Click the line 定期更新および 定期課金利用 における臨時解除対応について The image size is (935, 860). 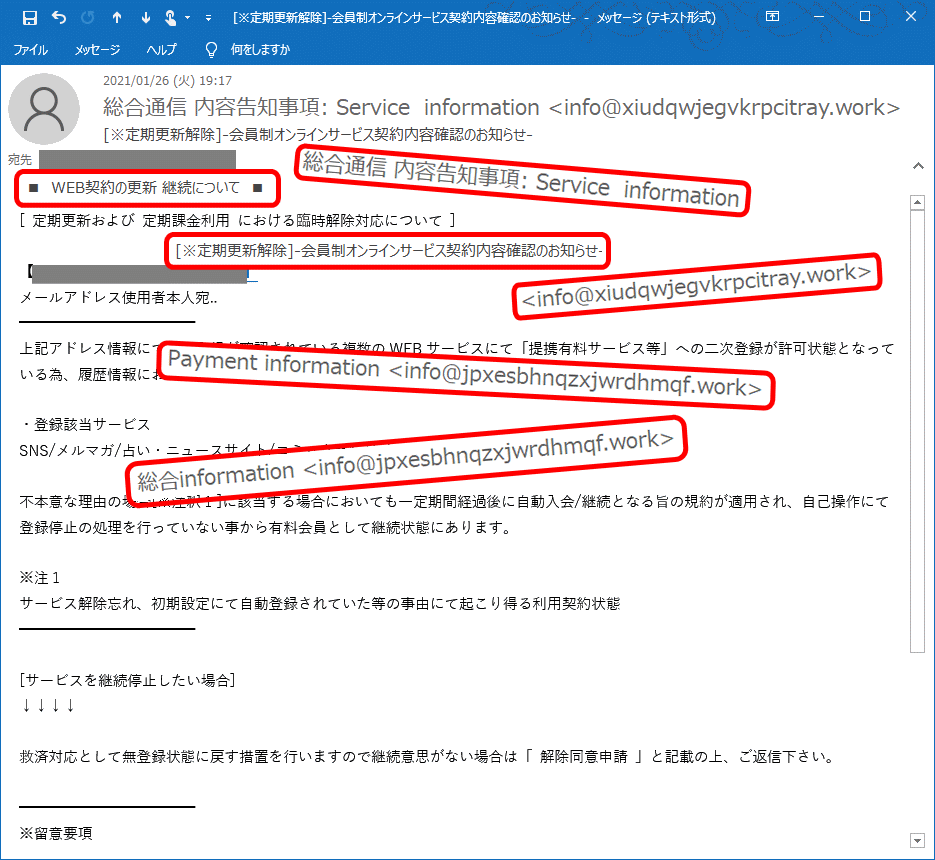click(x=237, y=221)
